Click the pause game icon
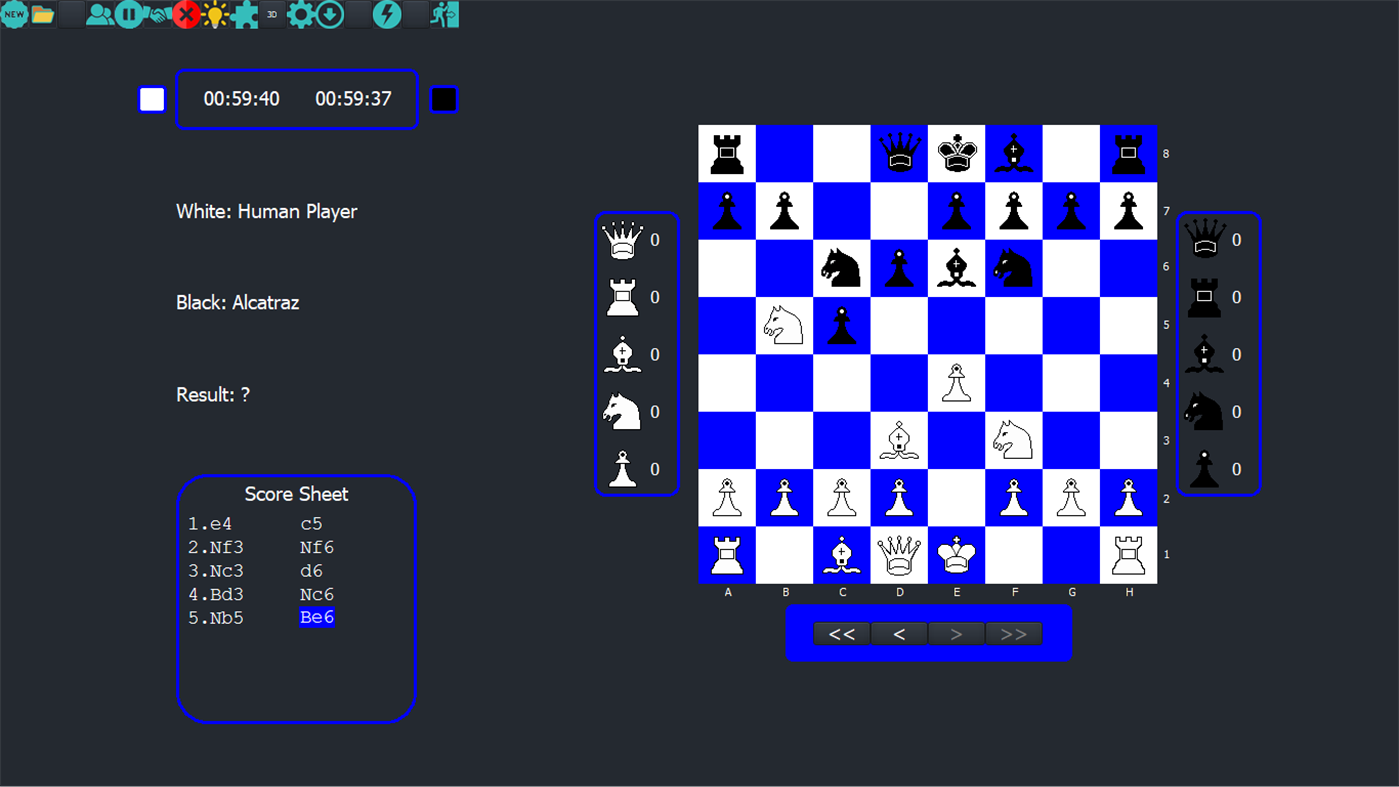 (x=129, y=15)
